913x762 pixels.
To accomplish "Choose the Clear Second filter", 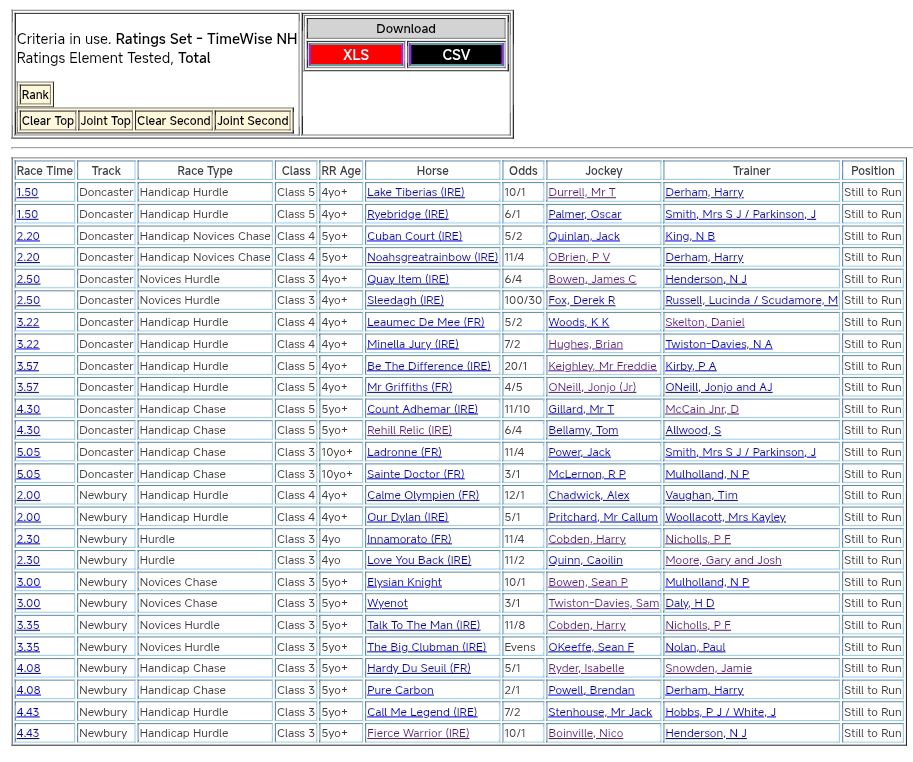I will click(174, 121).
